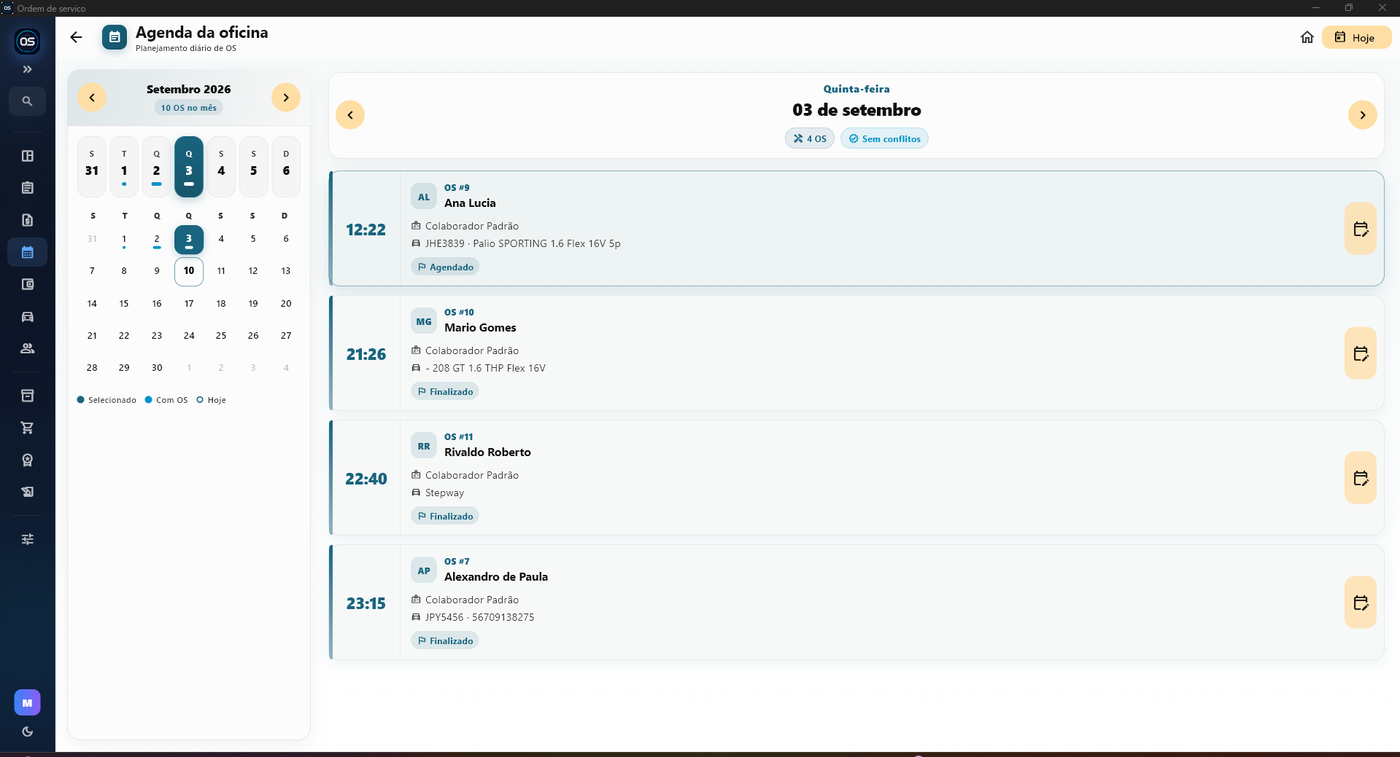Open the dashboard layout icon in sidebar
This screenshot has width=1400, height=757.
point(27,156)
